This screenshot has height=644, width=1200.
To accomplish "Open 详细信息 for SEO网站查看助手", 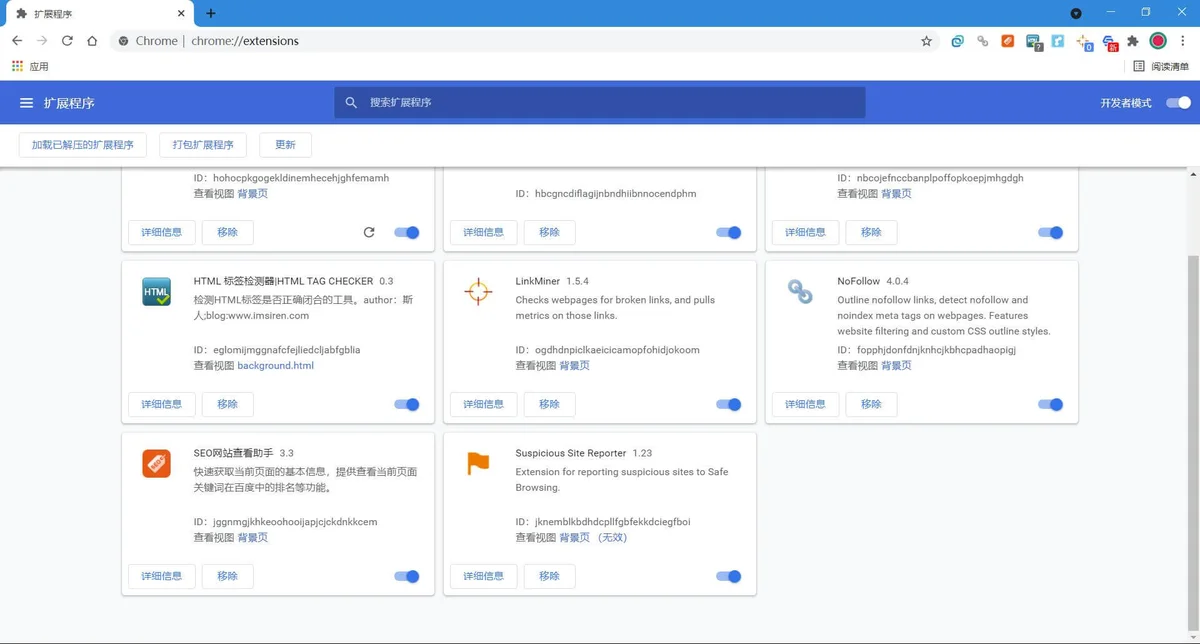I will coord(162,576).
